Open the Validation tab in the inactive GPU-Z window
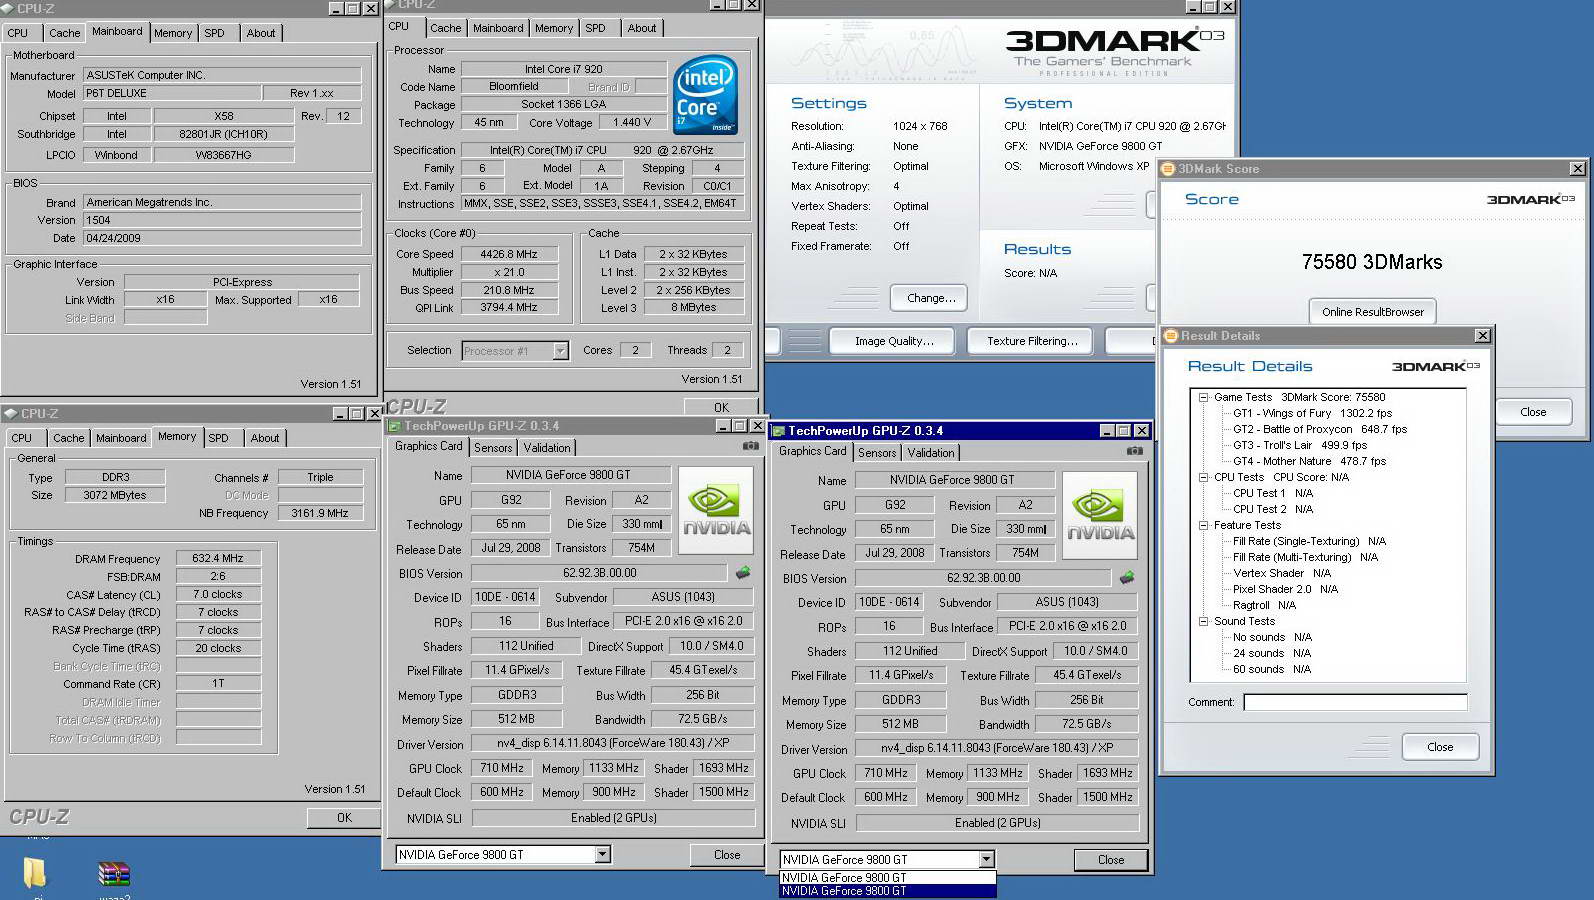1594x900 pixels. (547, 448)
